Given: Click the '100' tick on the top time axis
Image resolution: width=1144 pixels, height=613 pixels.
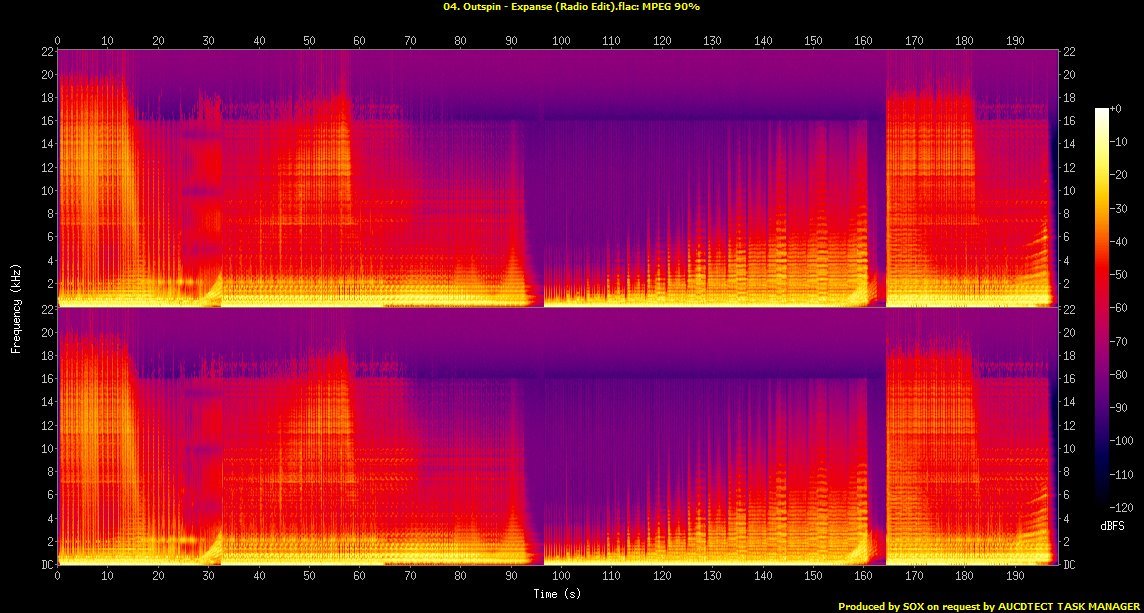Looking at the screenshot, I should click(561, 41).
